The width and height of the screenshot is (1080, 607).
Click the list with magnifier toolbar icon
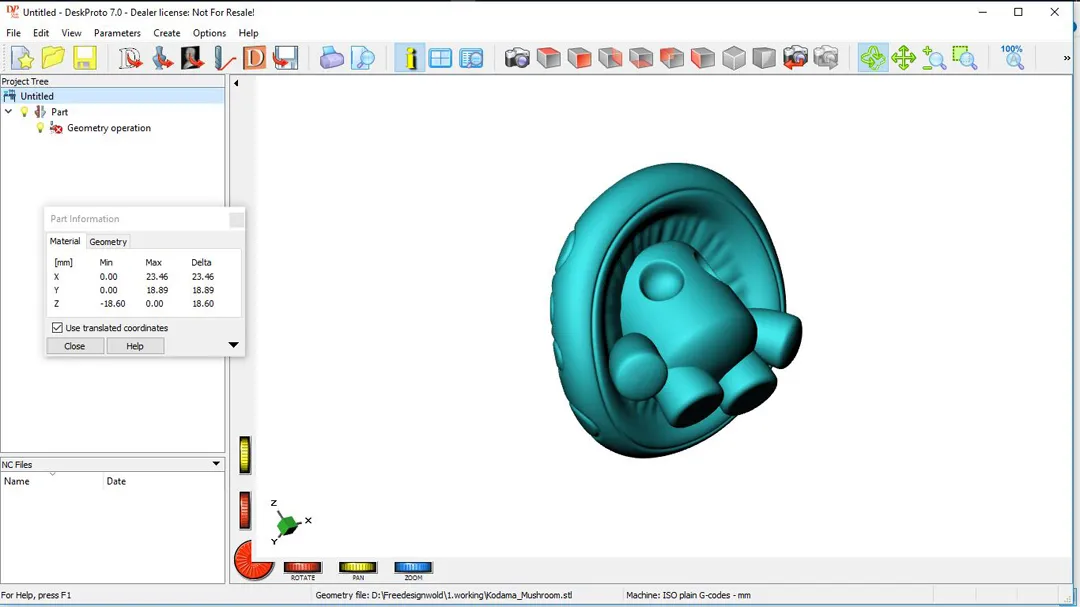point(472,58)
